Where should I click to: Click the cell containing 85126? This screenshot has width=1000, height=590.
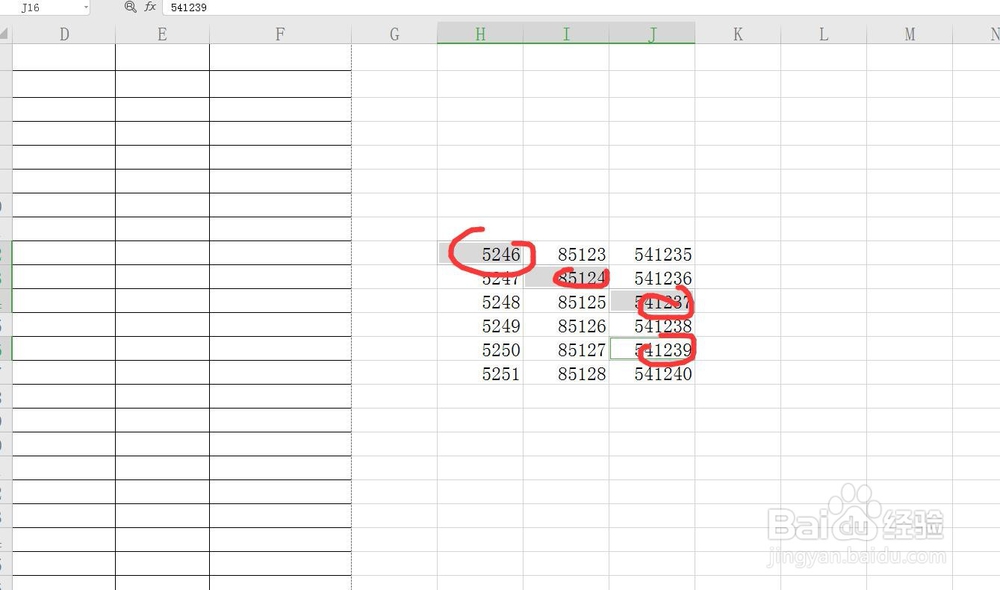(566, 325)
